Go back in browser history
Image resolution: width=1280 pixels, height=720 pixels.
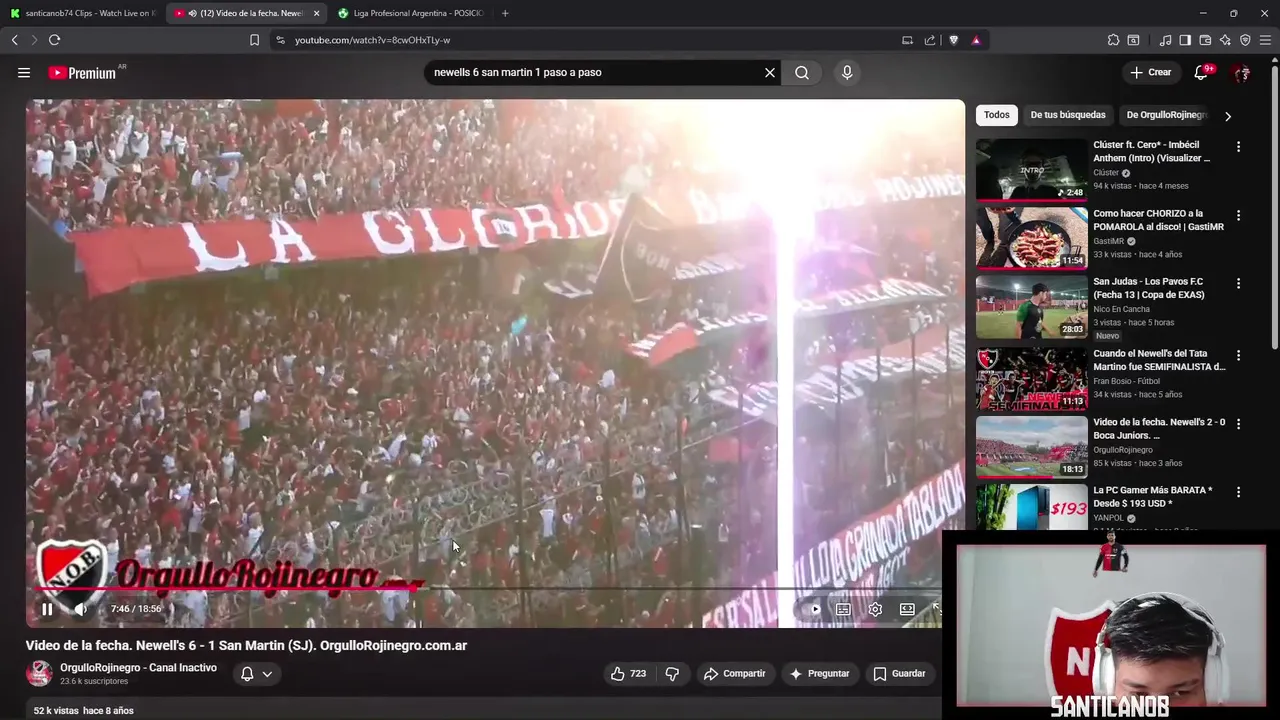[x=14, y=40]
